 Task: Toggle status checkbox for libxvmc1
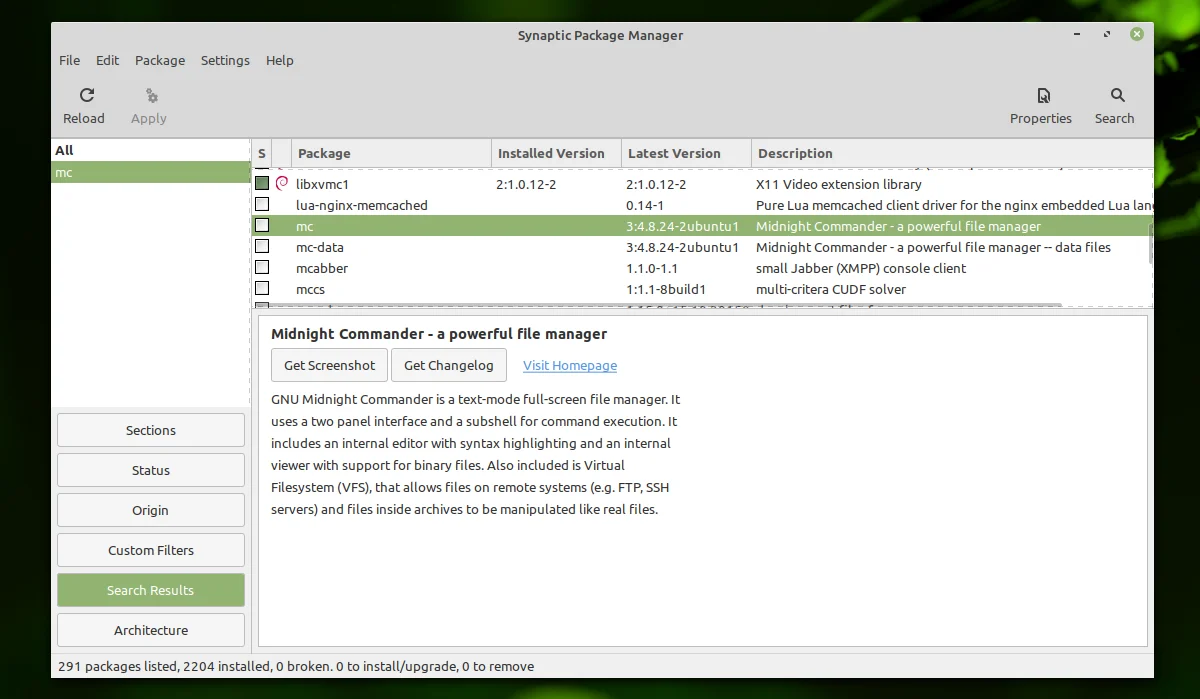262,184
